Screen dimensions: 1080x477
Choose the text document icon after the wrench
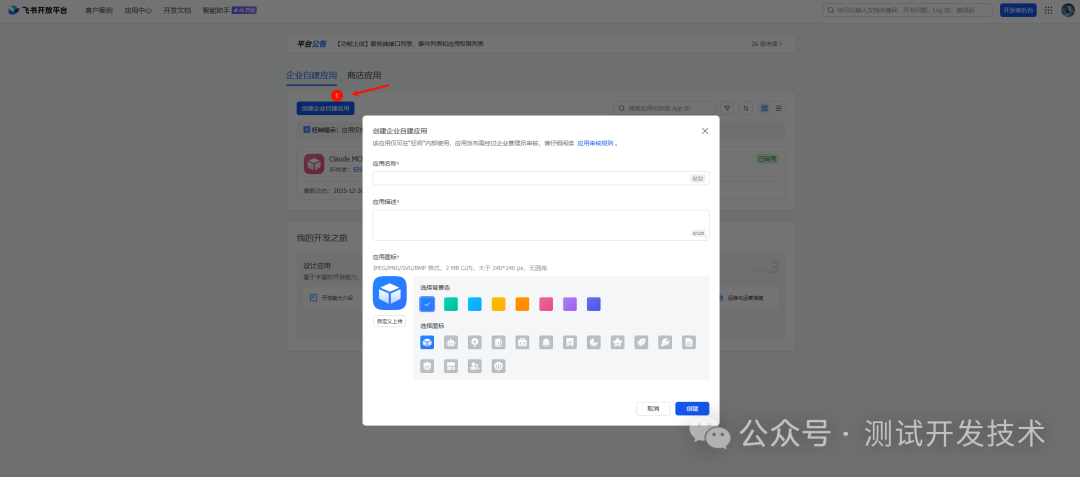pyautogui.click(x=689, y=342)
